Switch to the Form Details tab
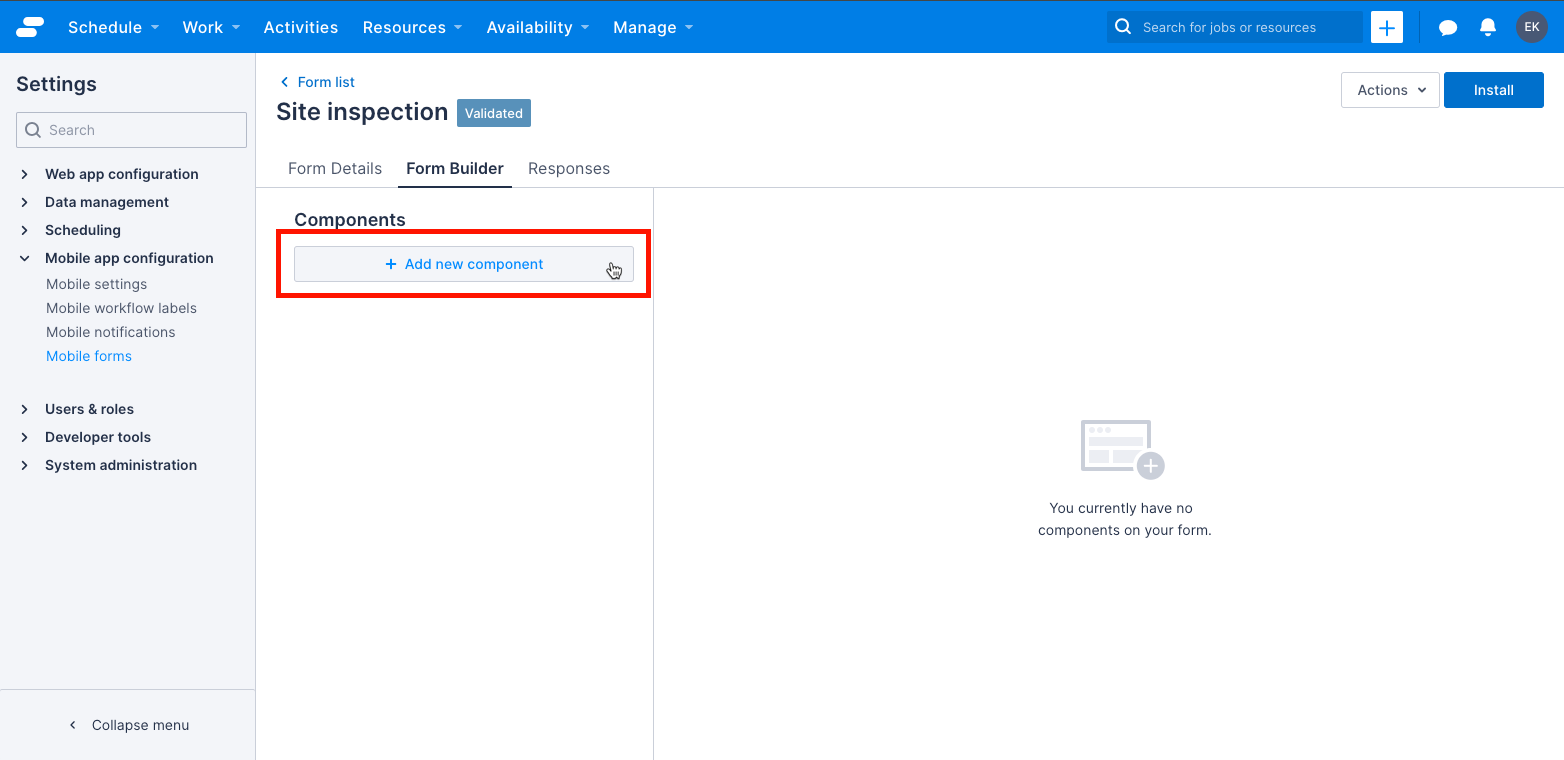This screenshot has width=1564, height=760. 334,168
